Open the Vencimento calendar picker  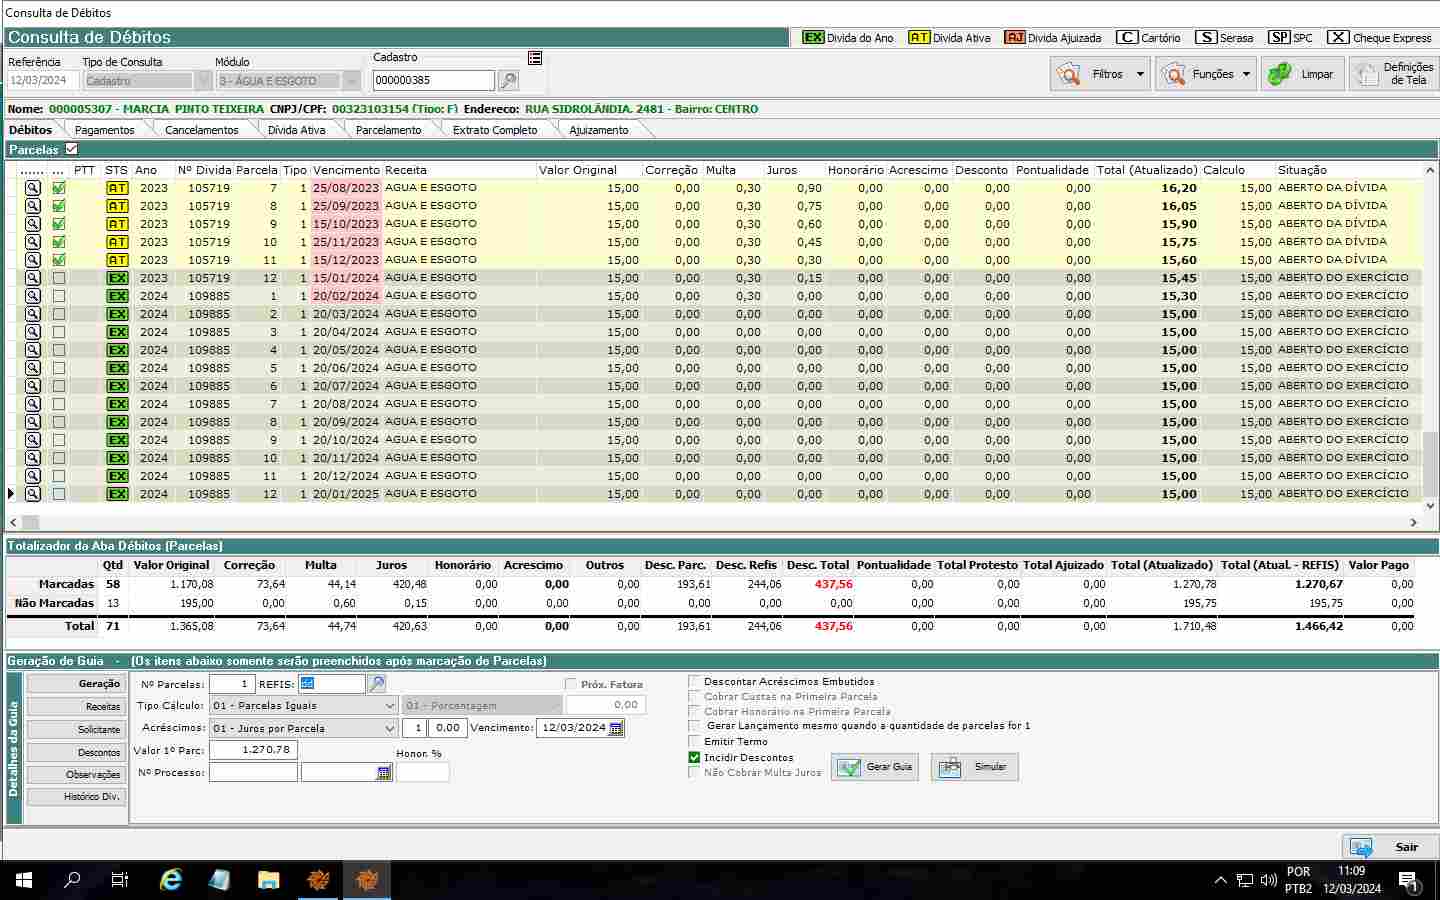click(616, 728)
